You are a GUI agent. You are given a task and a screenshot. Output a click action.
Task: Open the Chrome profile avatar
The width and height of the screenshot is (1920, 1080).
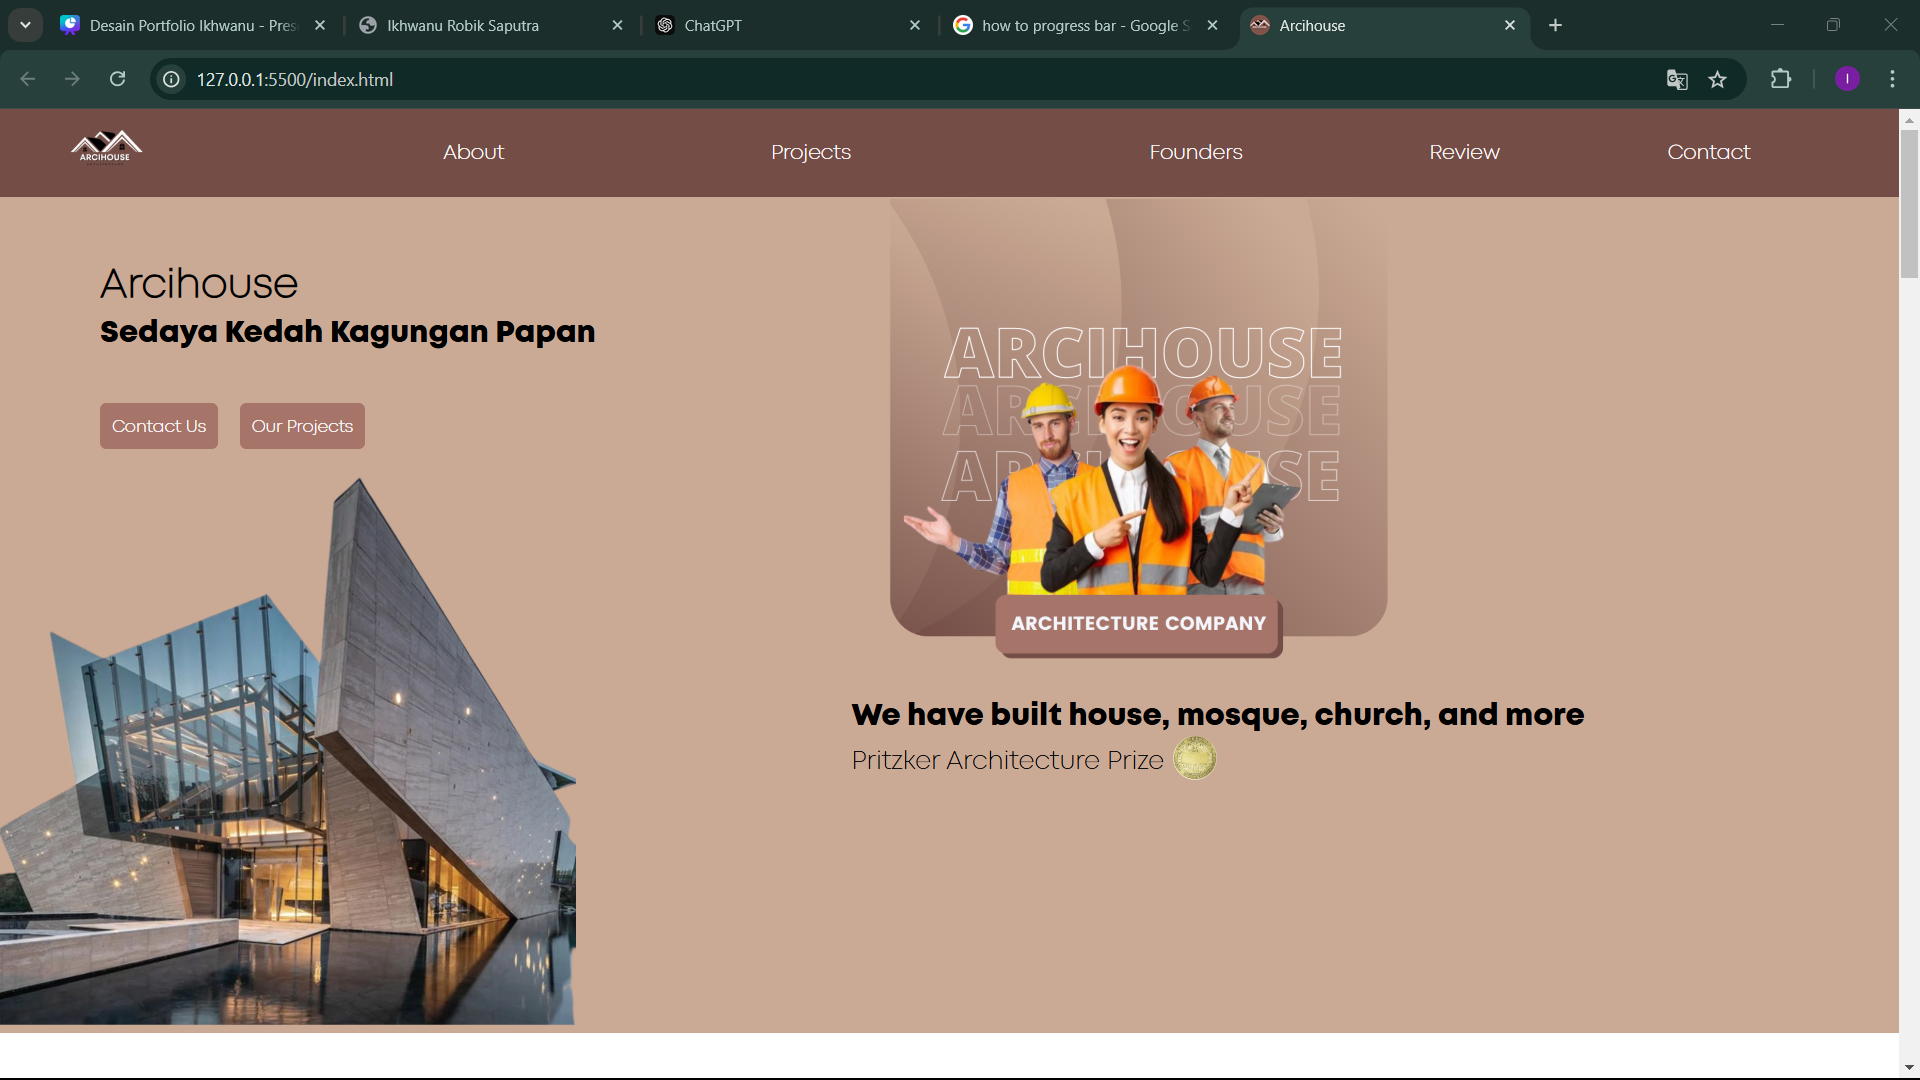click(x=1847, y=79)
